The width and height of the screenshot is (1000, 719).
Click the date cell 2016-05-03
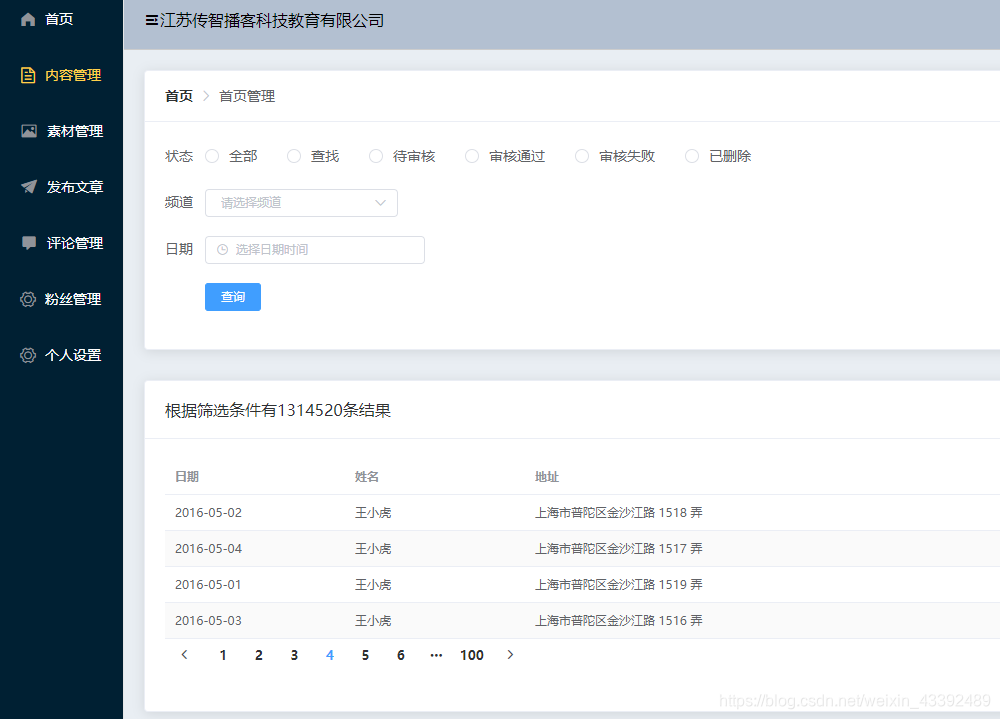(209, 621)
